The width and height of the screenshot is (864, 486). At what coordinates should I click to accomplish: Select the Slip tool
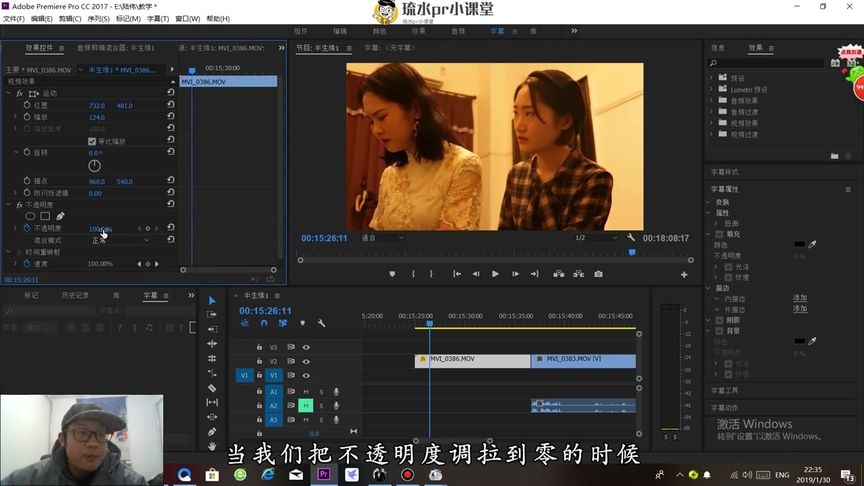[212, 402]
